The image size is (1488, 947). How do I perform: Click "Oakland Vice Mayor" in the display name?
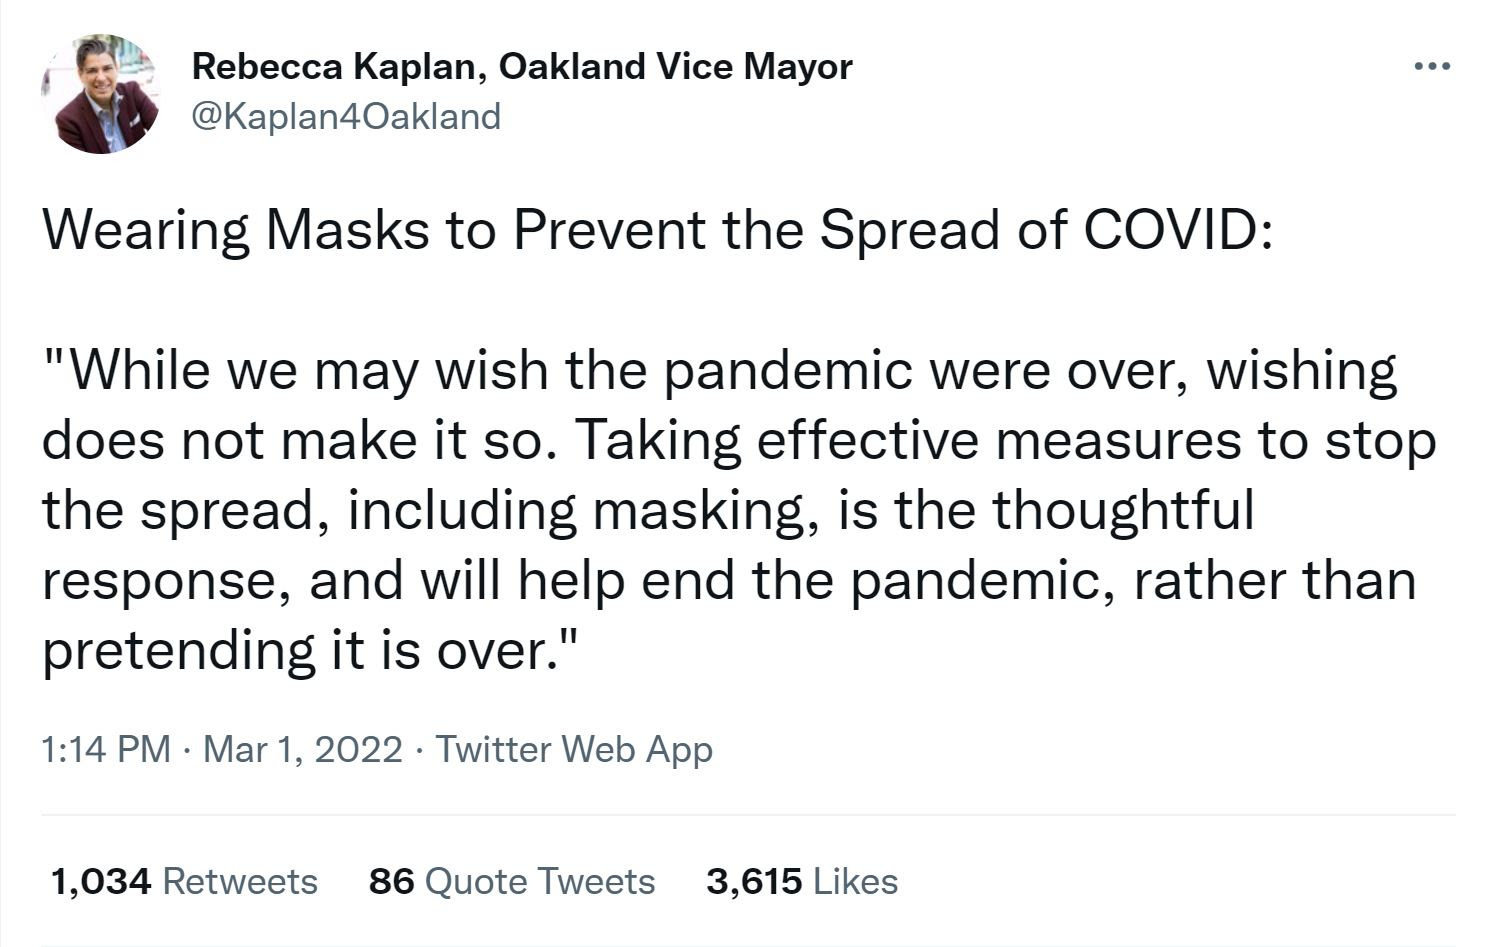(x=675, y=67)
